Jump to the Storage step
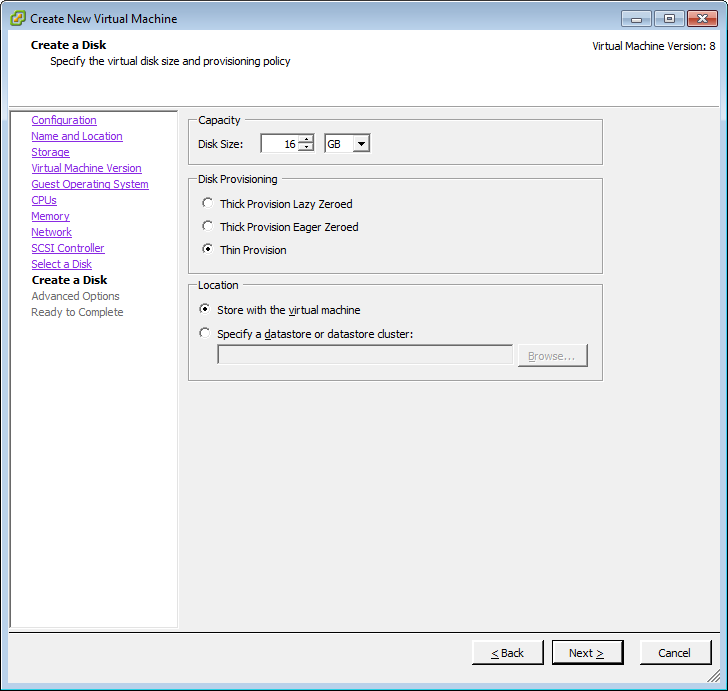Image resolution: width=728 pixels, height=691 pixels. 50,152
